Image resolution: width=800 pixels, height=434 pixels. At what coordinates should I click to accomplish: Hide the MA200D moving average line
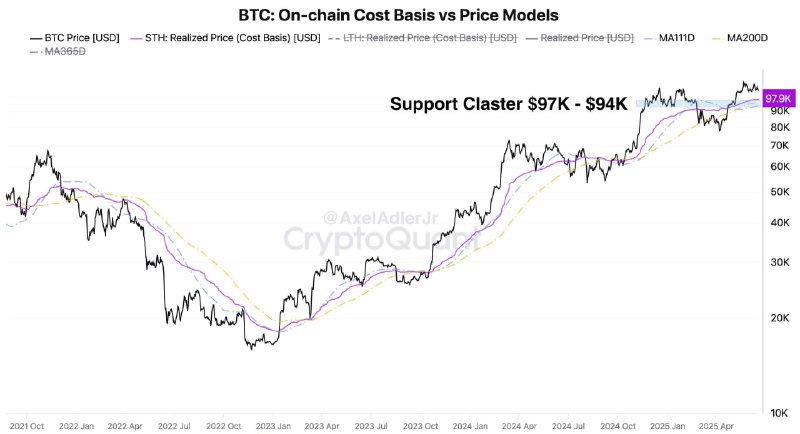click(x=740, y=38)
